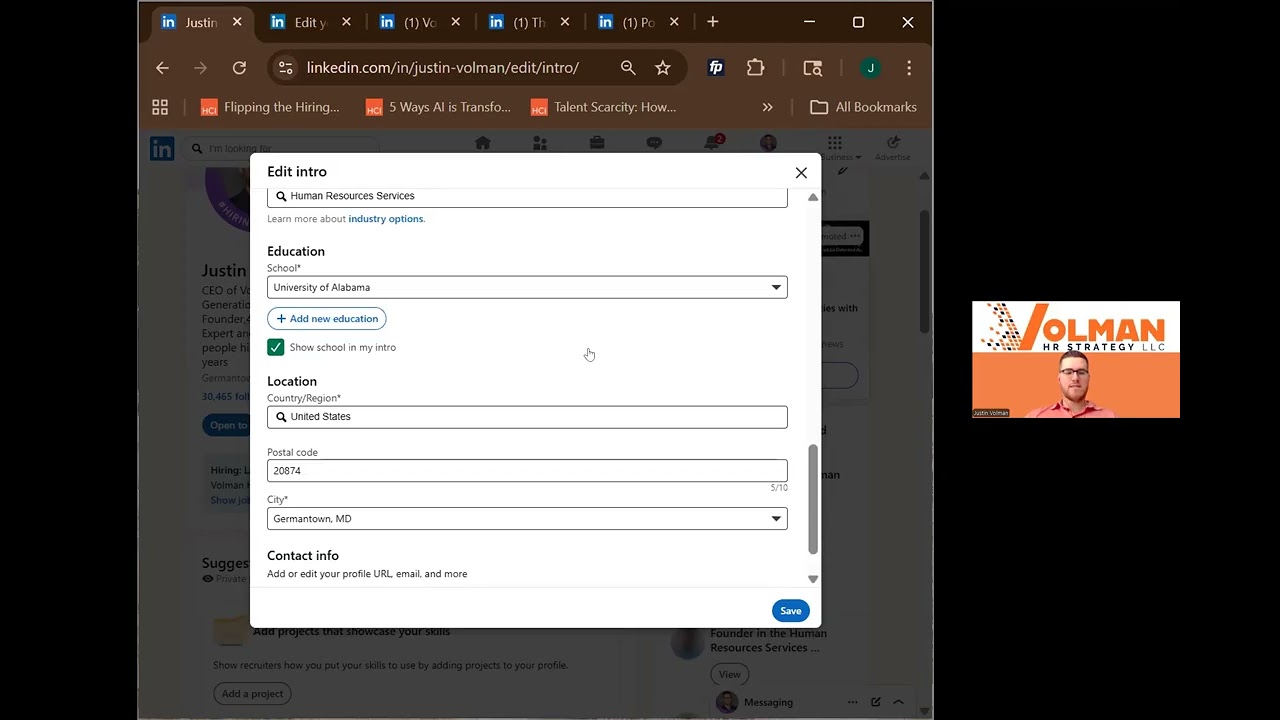Open the All Bookmarks folder
Viewport: 1280px width, 720px height.
click(863, 107)
